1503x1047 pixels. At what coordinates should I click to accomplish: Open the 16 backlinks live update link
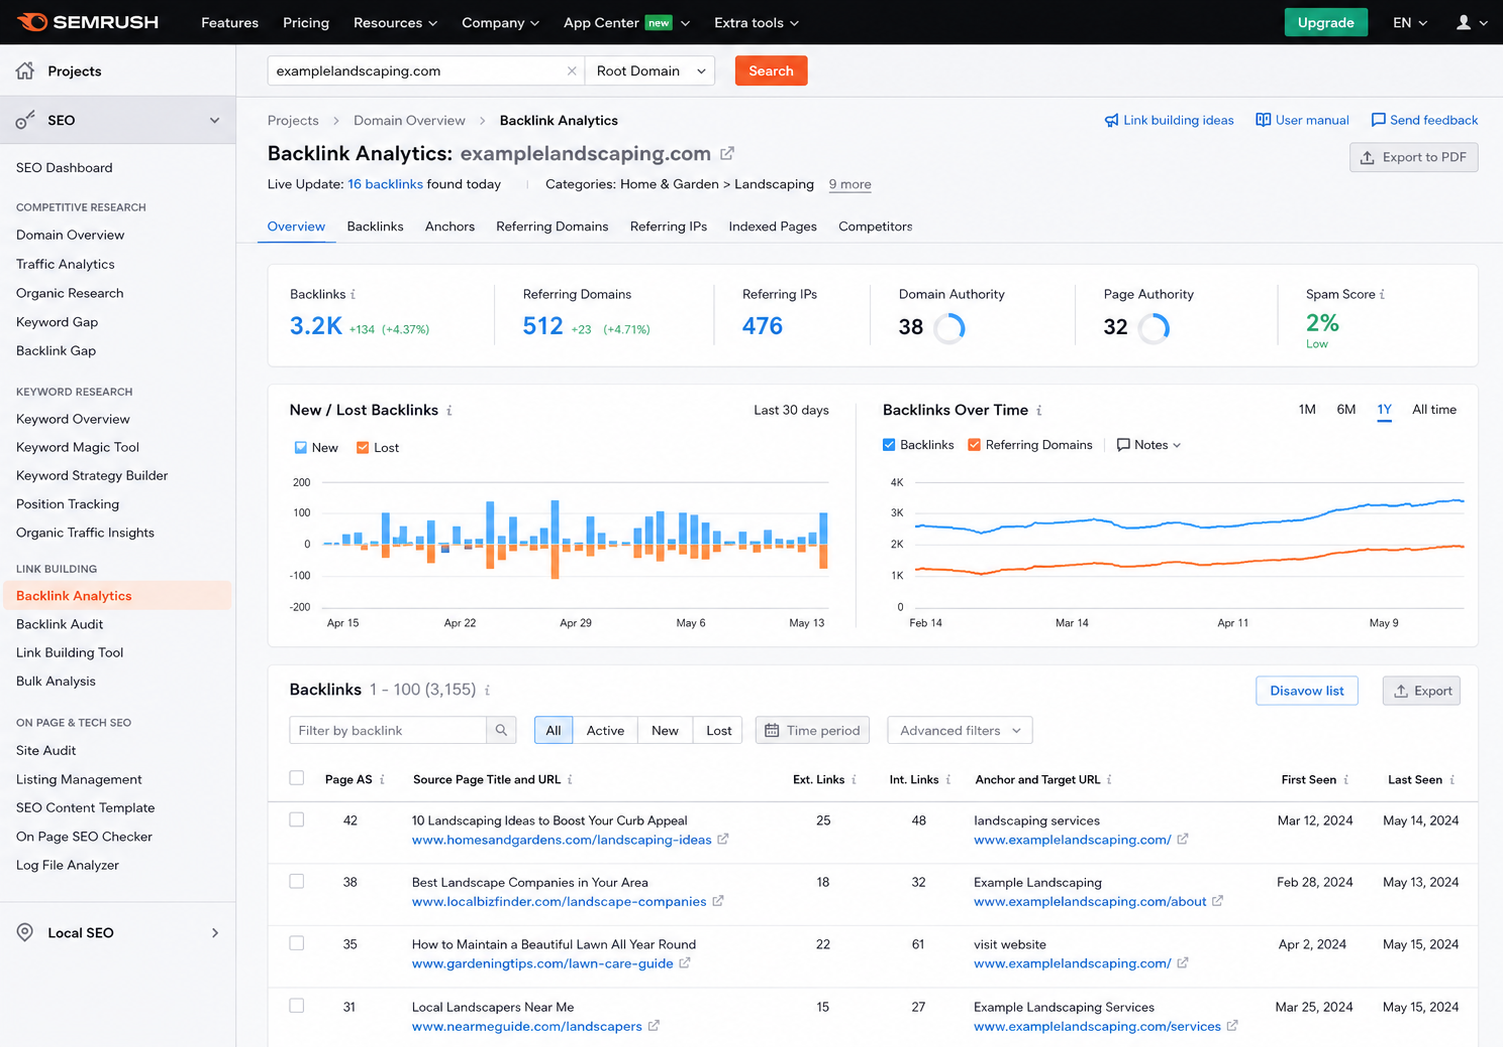pos(385,184)
